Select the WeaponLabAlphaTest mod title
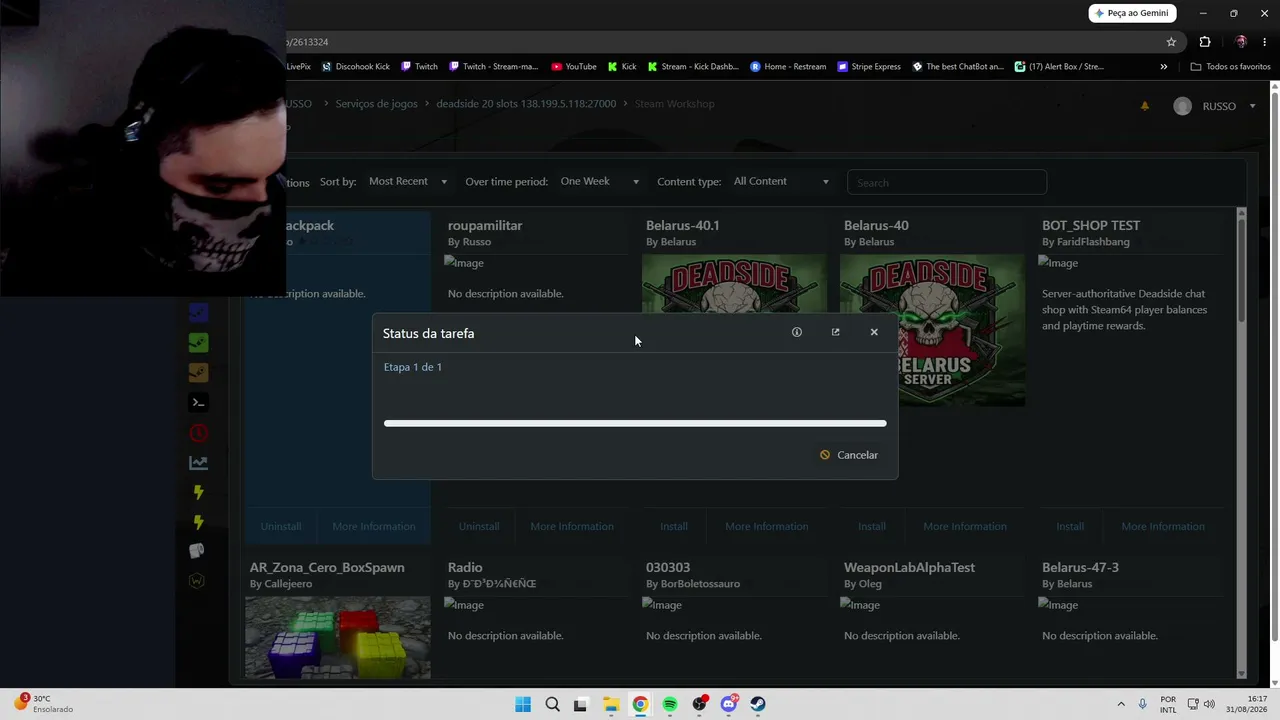The height and width of the screenshot is (720, 1280). 909,568
